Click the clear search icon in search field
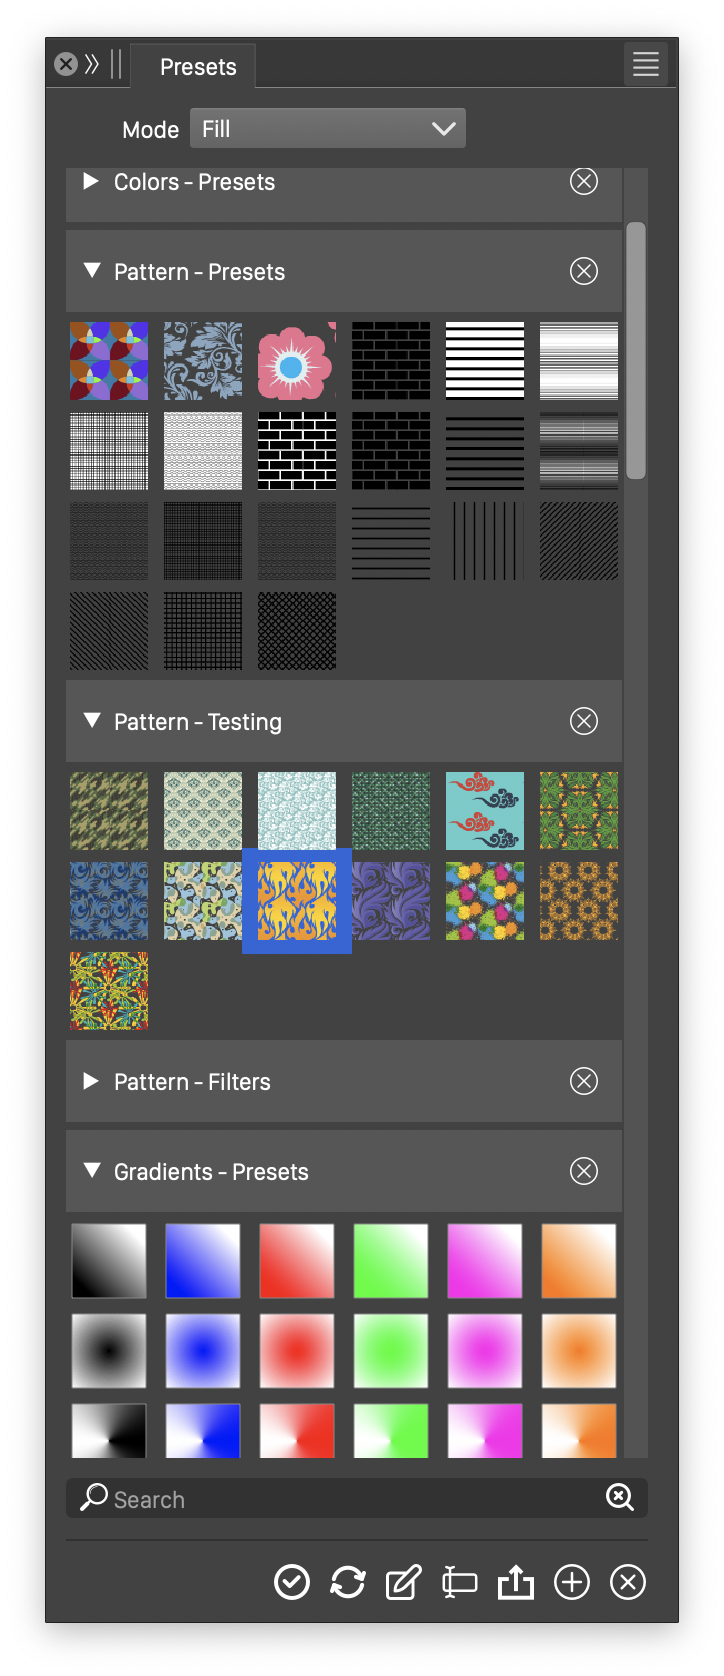724x1676 pixels. (620, 1496)
